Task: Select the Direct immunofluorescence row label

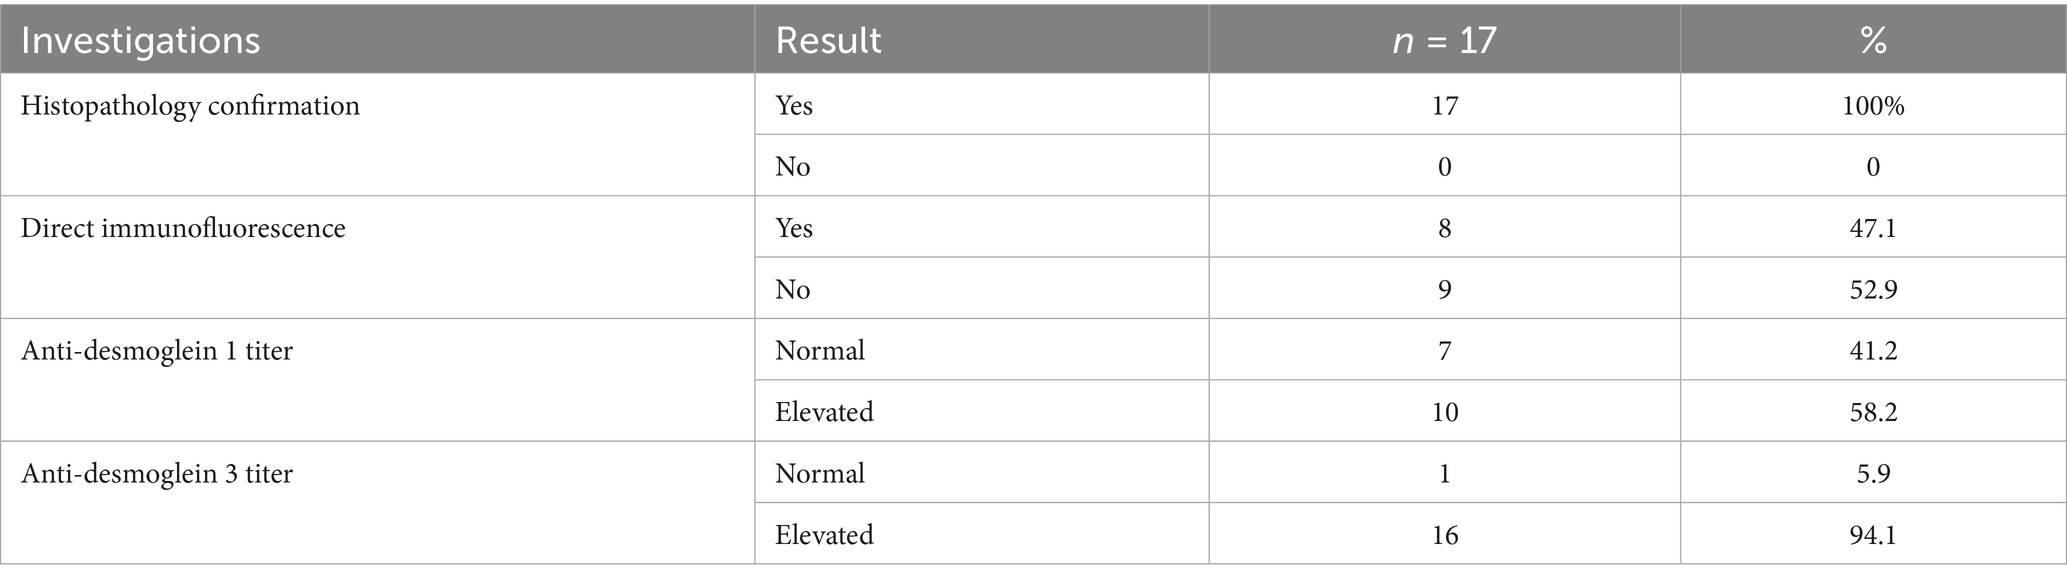Action: point(183,228)
